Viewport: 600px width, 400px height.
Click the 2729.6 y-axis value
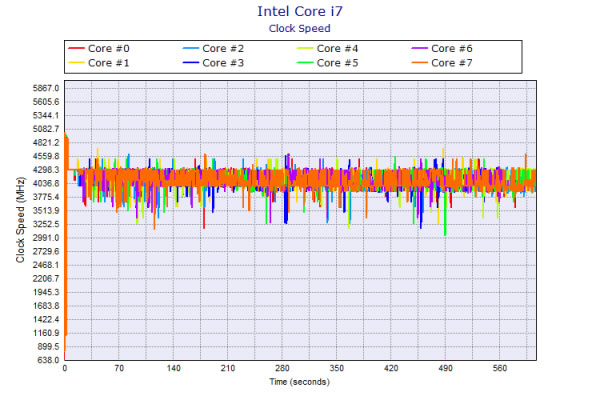click(x=46, y=251)
